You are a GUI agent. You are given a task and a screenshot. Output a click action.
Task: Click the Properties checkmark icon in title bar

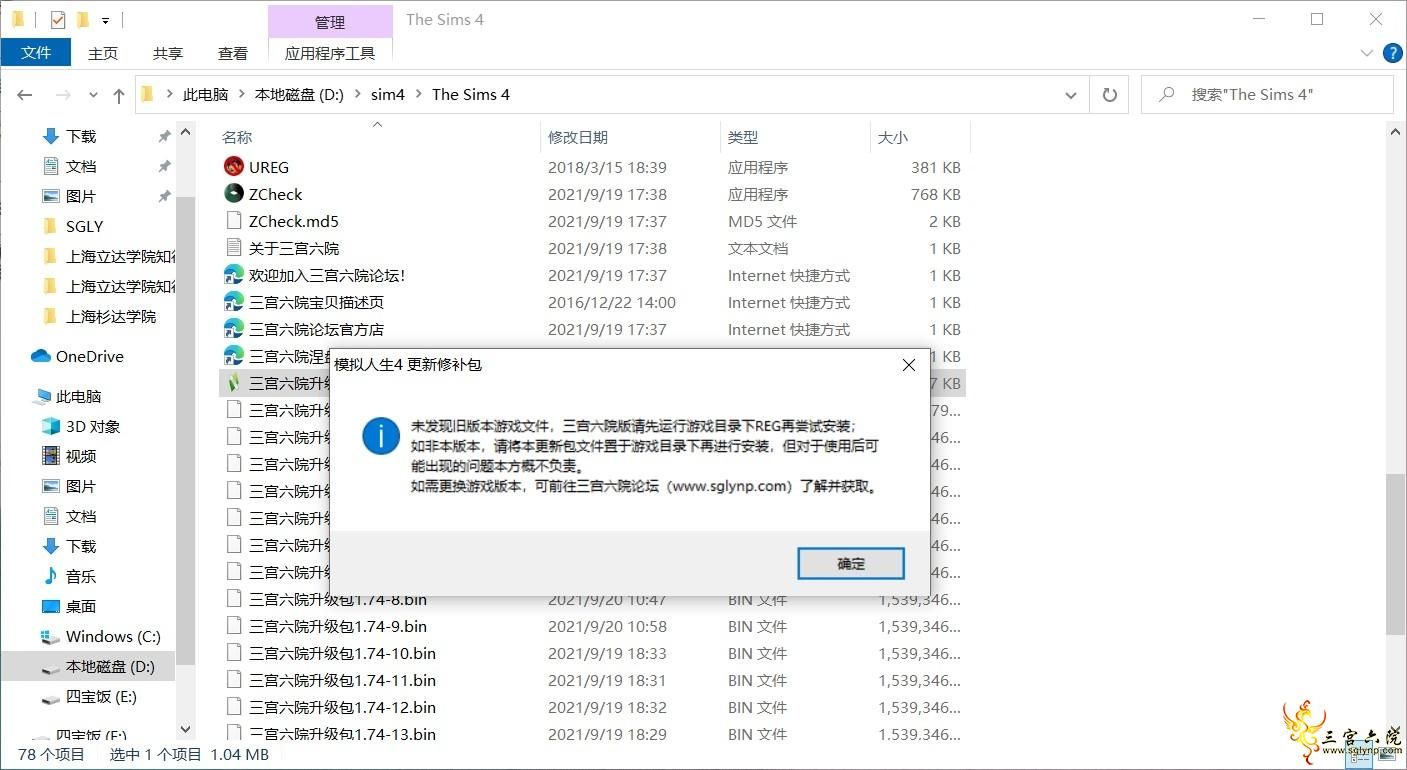57,19
